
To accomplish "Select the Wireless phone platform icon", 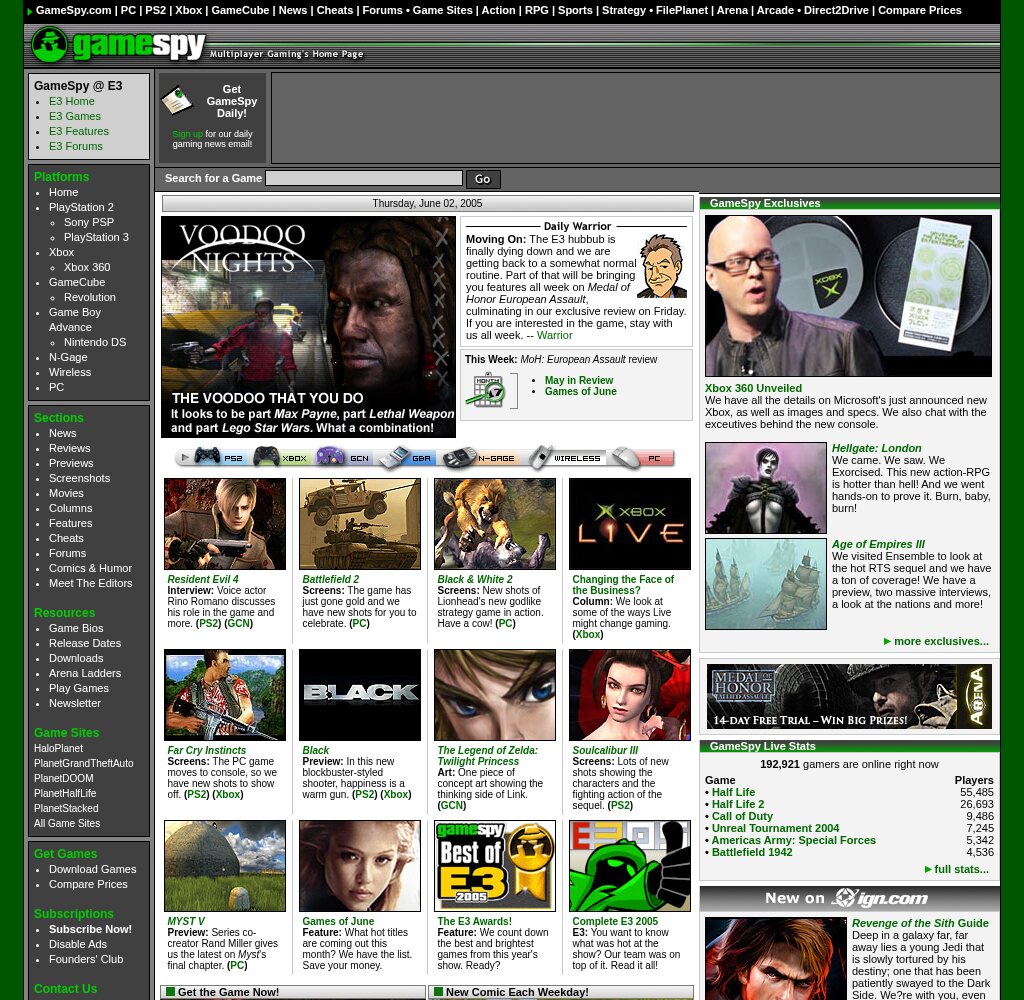I will [x=565, y=457].
